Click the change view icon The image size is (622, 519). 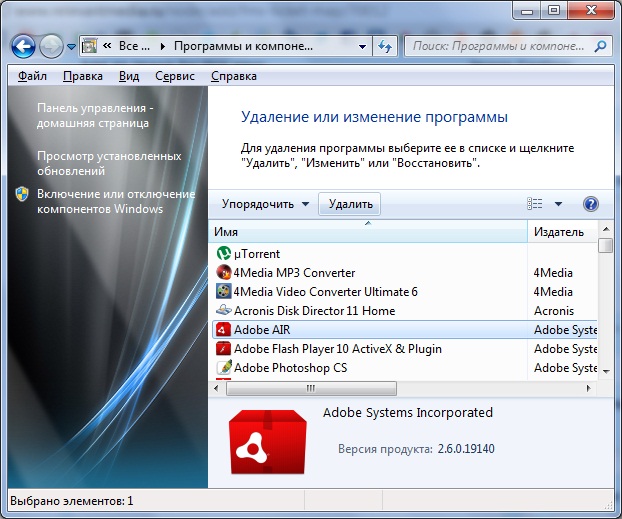coord(534,204)
